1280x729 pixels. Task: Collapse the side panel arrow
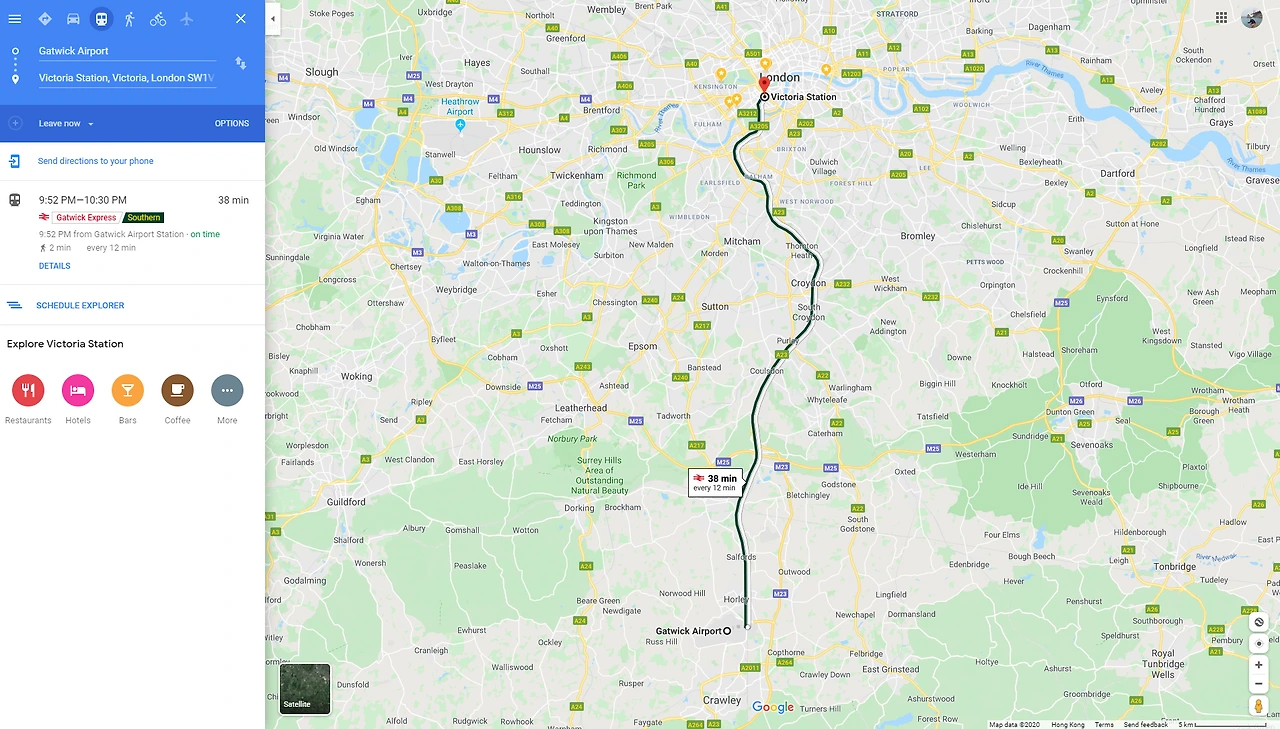click(272, 18)
